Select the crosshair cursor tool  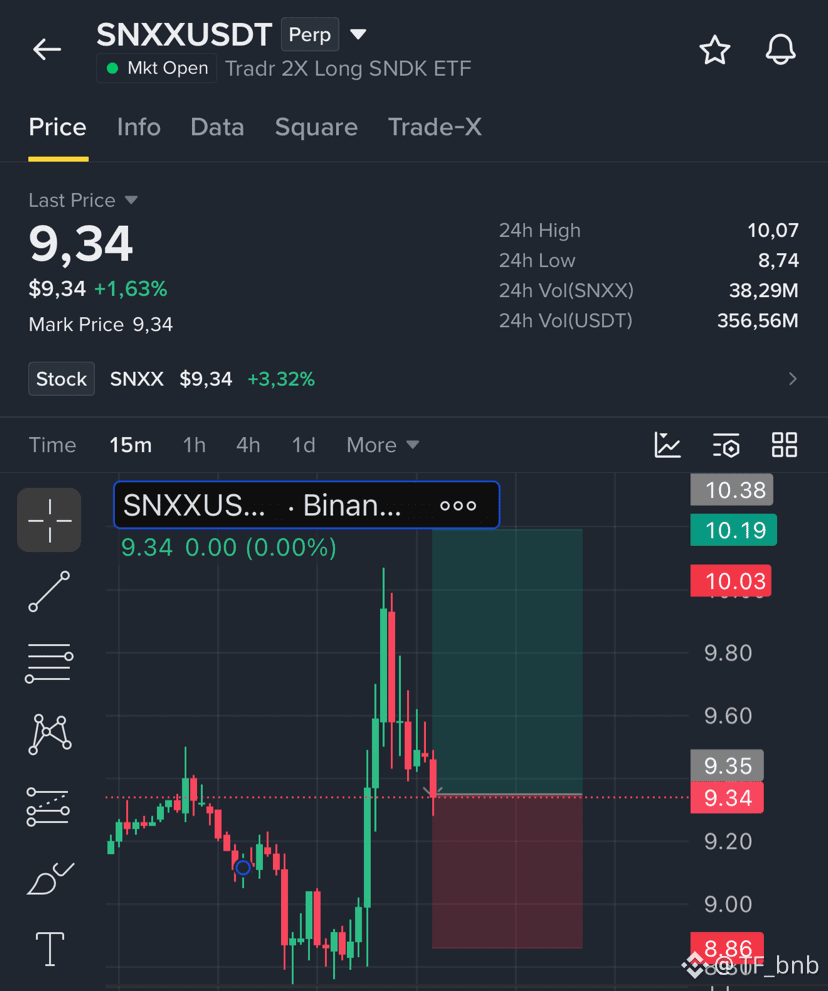coord(49,520)
